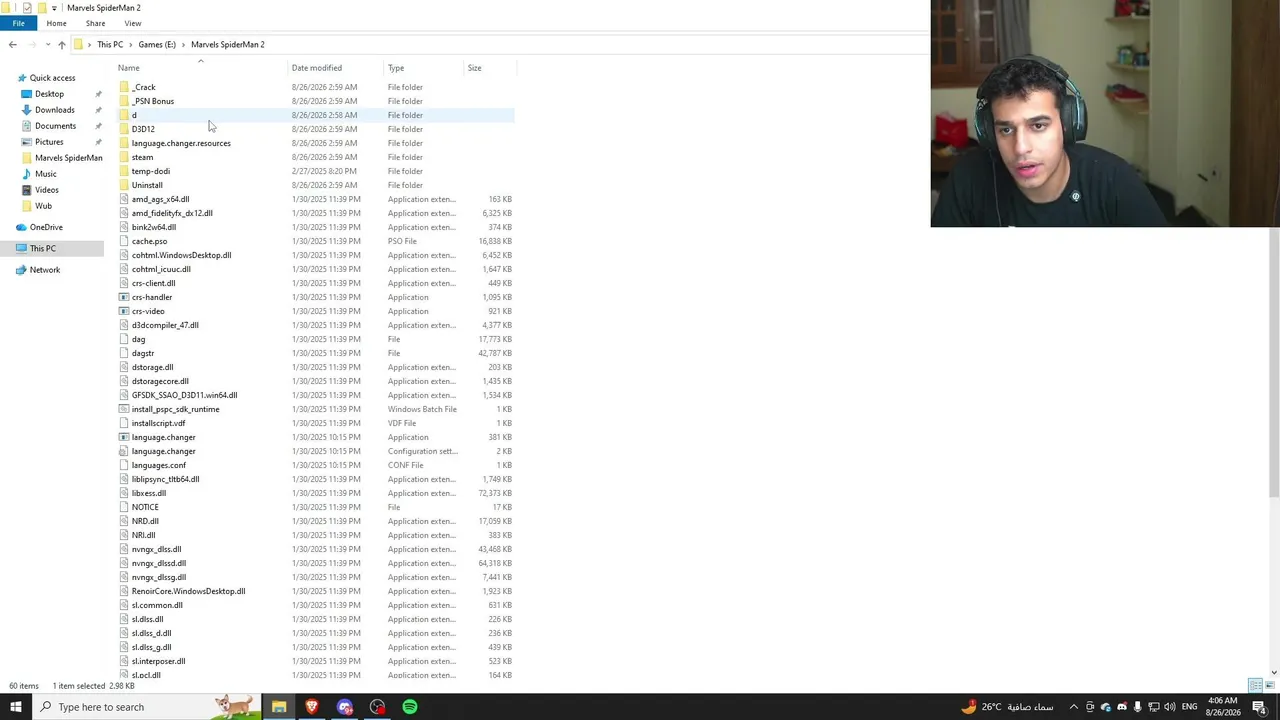Image resolution: width=1280 pixels, height=720 pixels.
Task: Select the language.changer.resources folder
Action: pos(181,143)
